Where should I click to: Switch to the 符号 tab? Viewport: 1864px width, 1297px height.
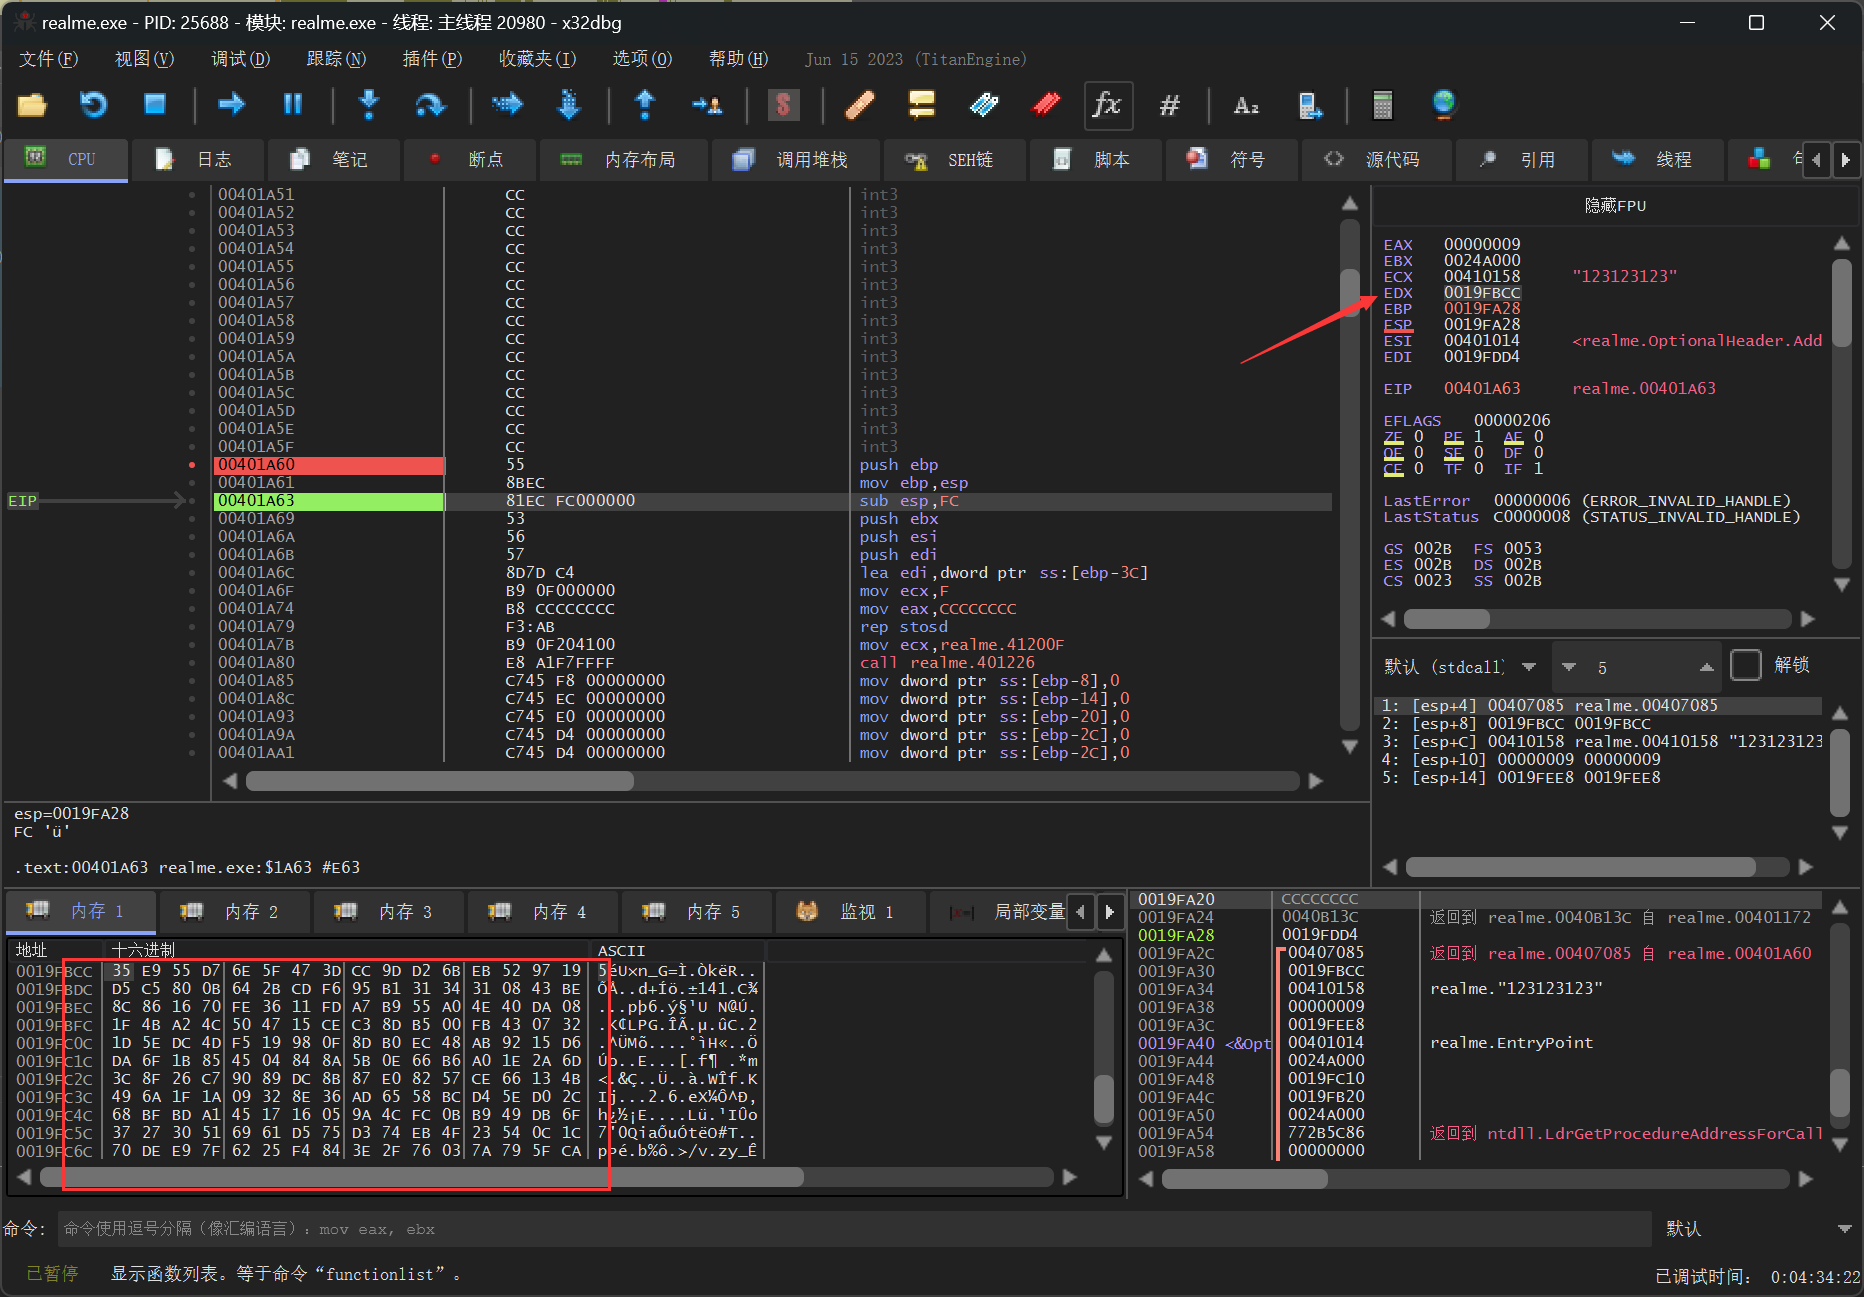point(1230,160)
